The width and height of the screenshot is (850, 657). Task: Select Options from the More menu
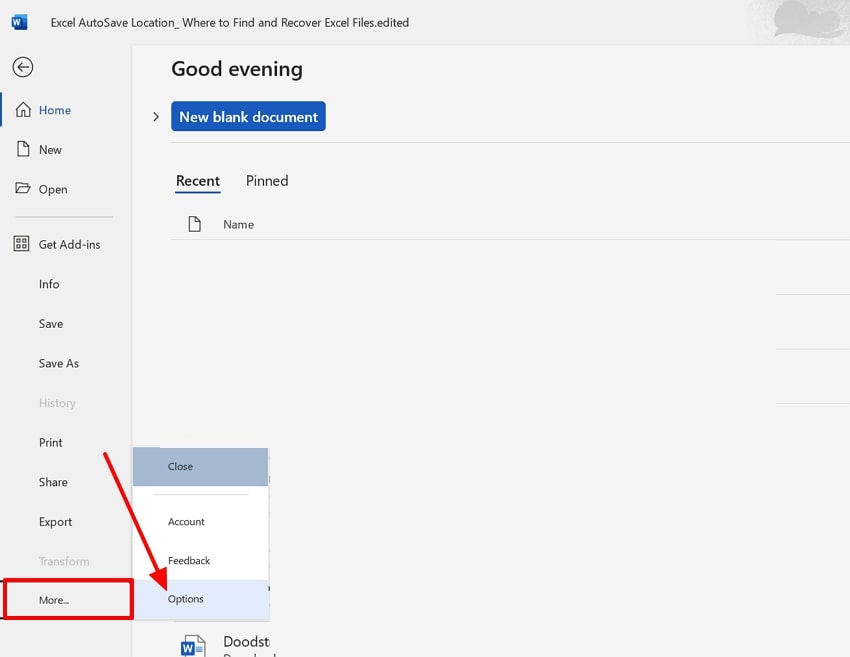185,599
